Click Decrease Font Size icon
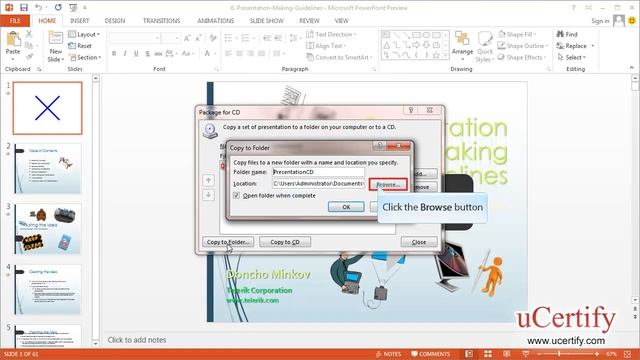 [198, 38]
